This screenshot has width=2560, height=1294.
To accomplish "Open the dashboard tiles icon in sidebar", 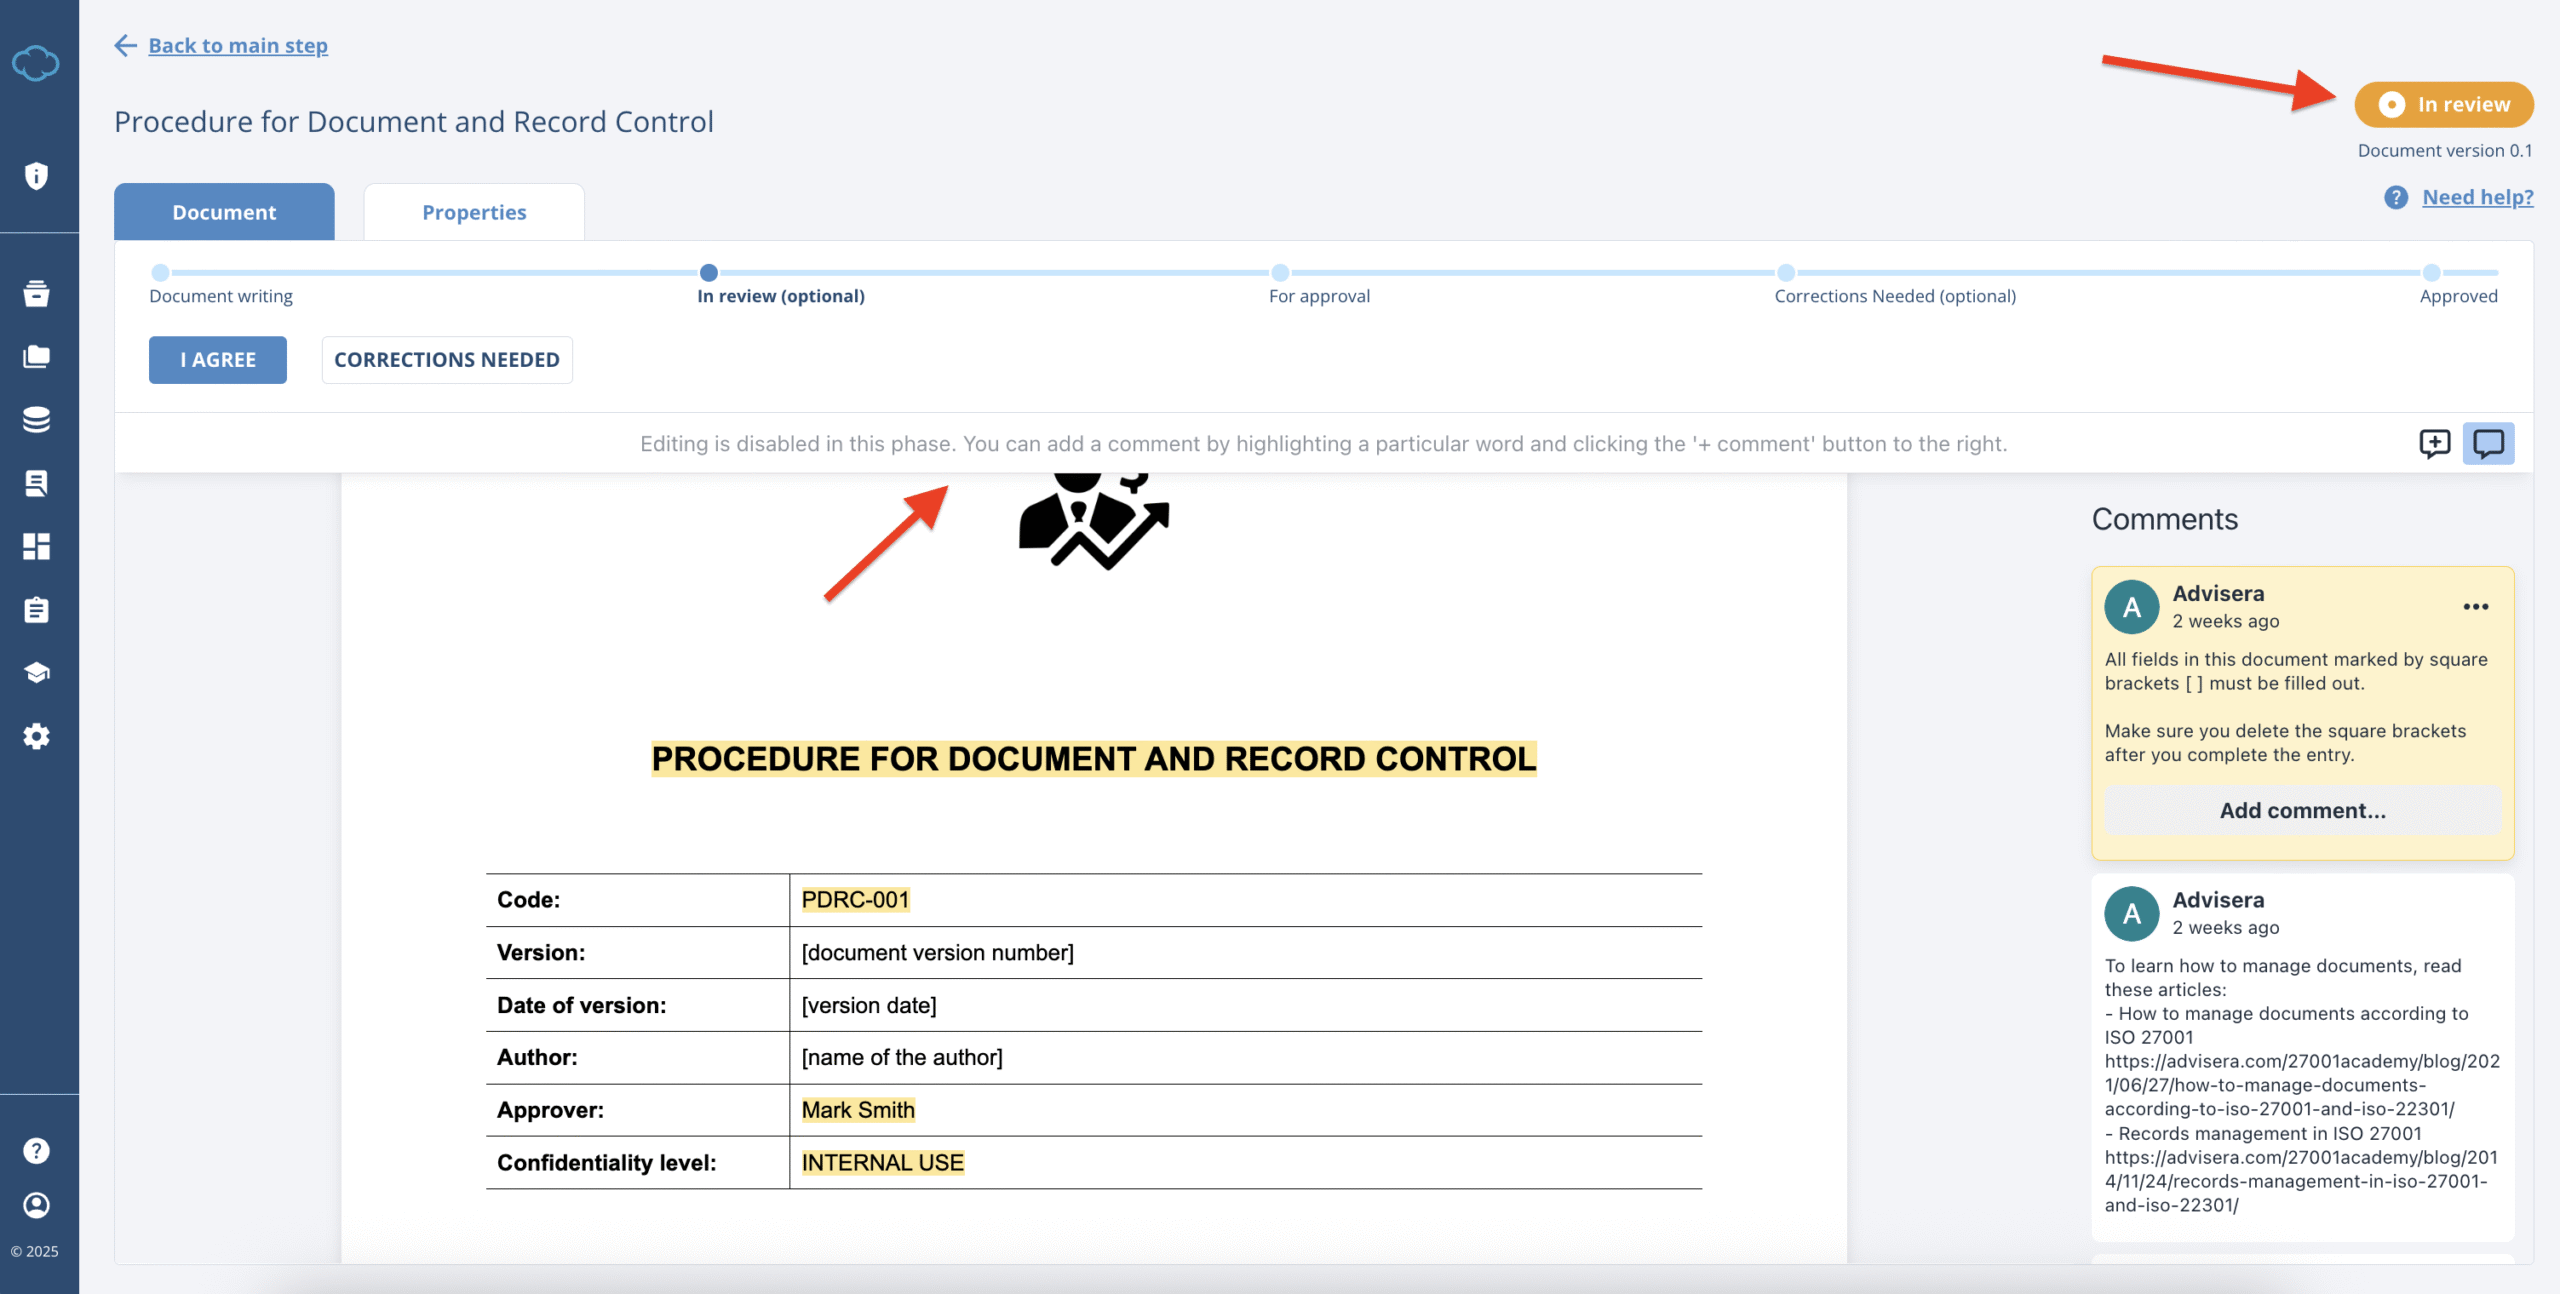I will pos(37,546).
